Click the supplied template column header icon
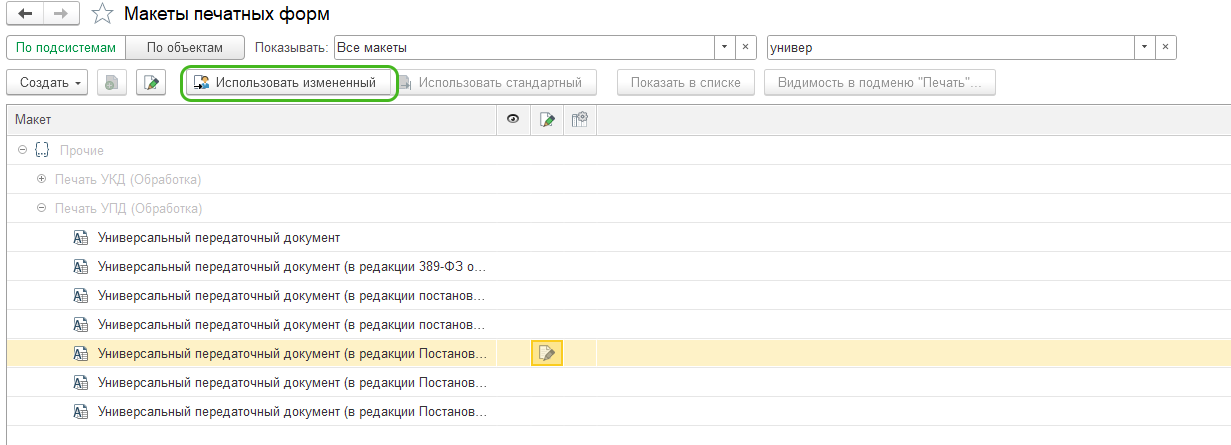The height and width of the screenshot is (445, 1231). [x=579, y=120]
